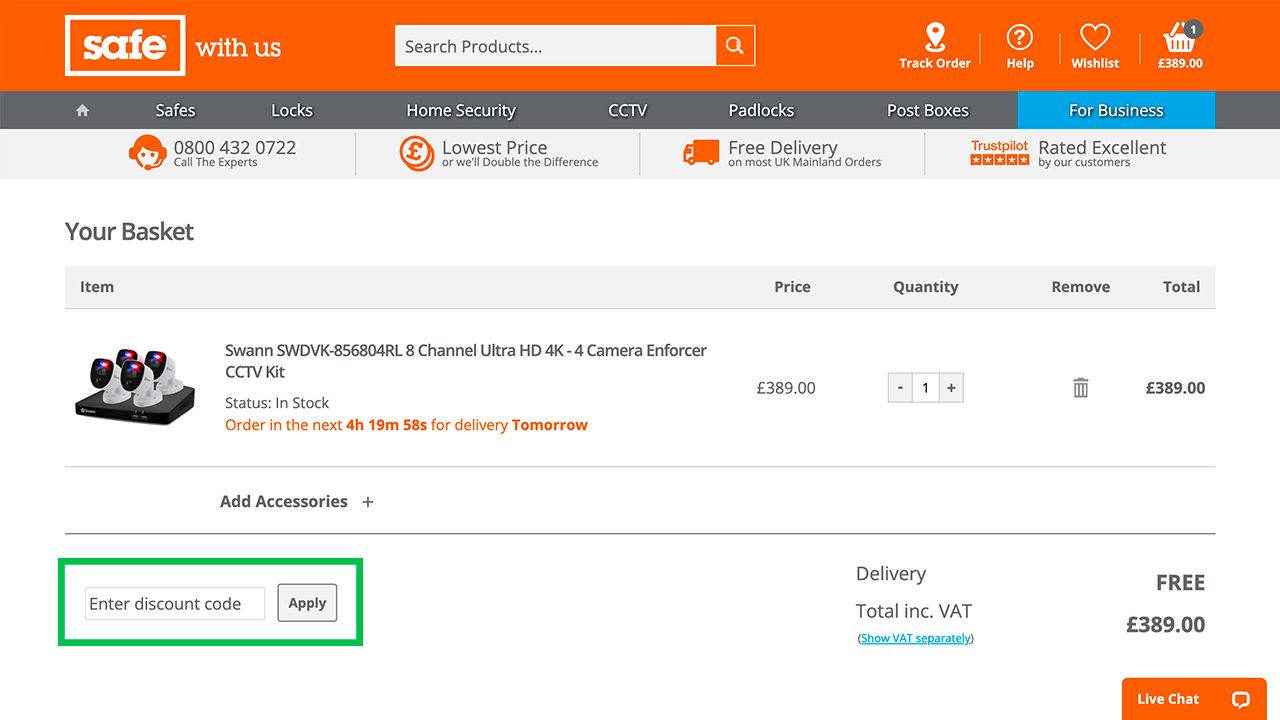
Task: Click the Lowest Price text
Action: [494, 148]
